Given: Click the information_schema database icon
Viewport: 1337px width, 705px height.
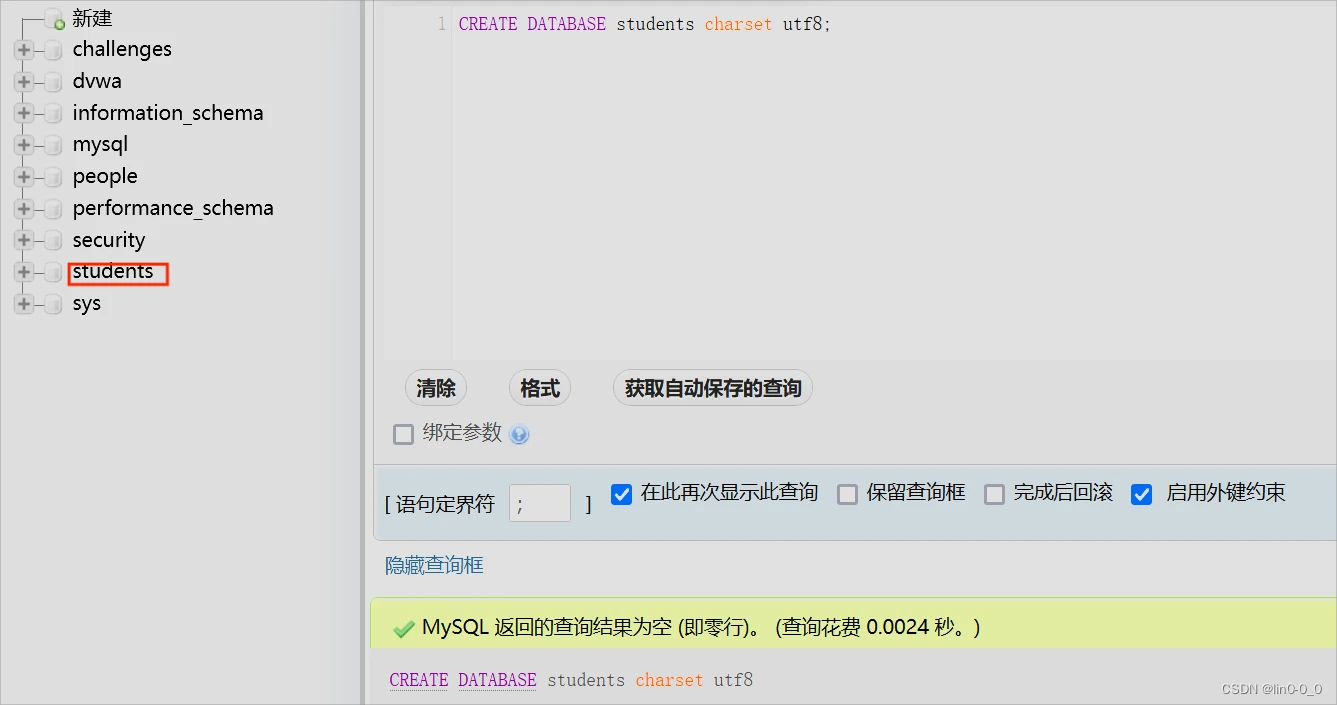Looking at the screenshot, I should coord(53,115).
